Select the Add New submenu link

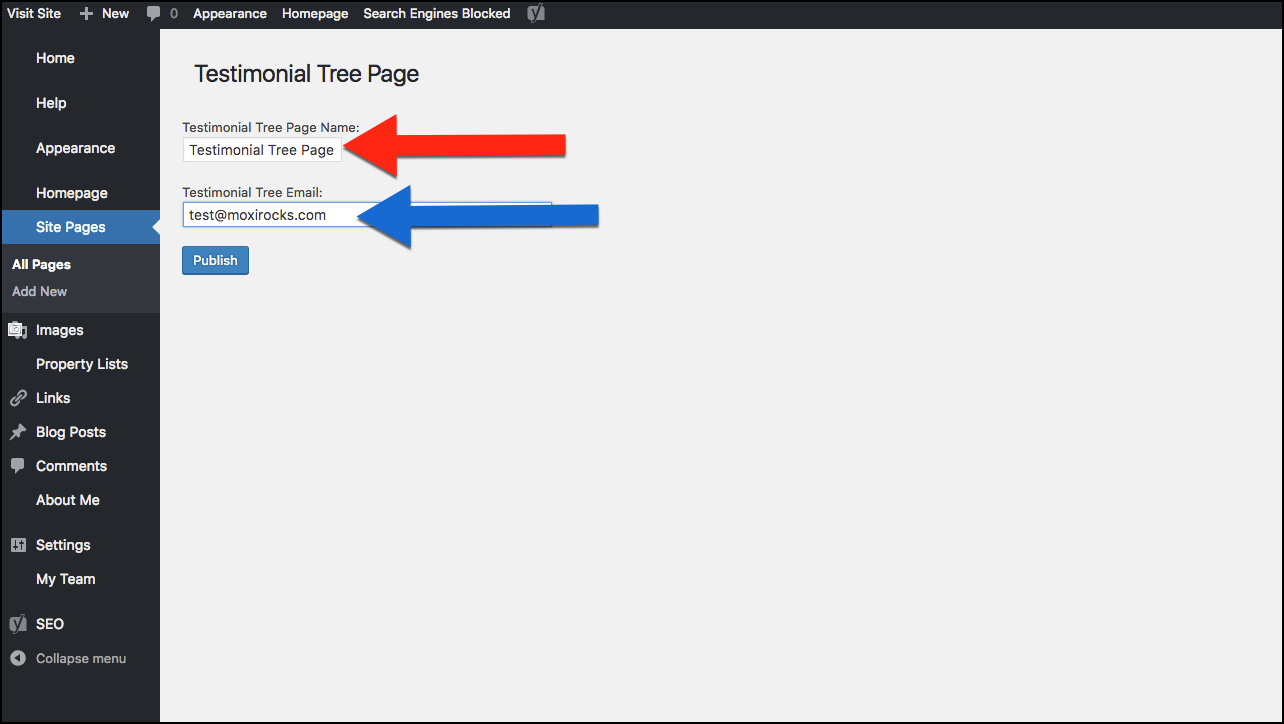(40, 291)
